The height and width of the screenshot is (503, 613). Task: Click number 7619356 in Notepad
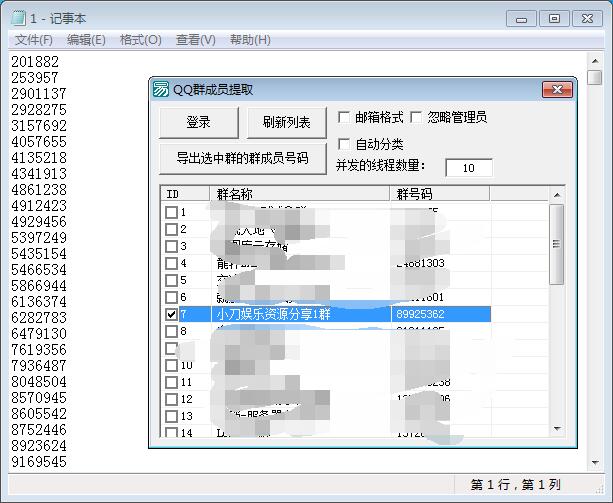click(39, 350)
